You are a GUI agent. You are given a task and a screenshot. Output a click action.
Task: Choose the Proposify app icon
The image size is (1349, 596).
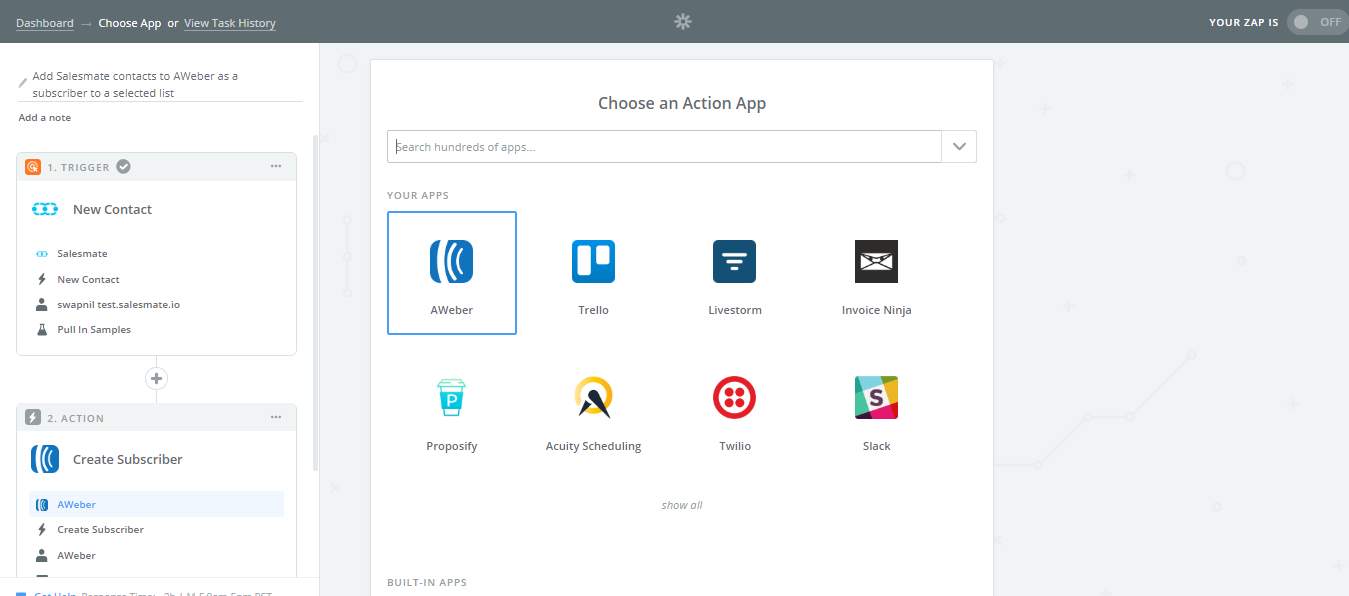(x=451, y=397)
